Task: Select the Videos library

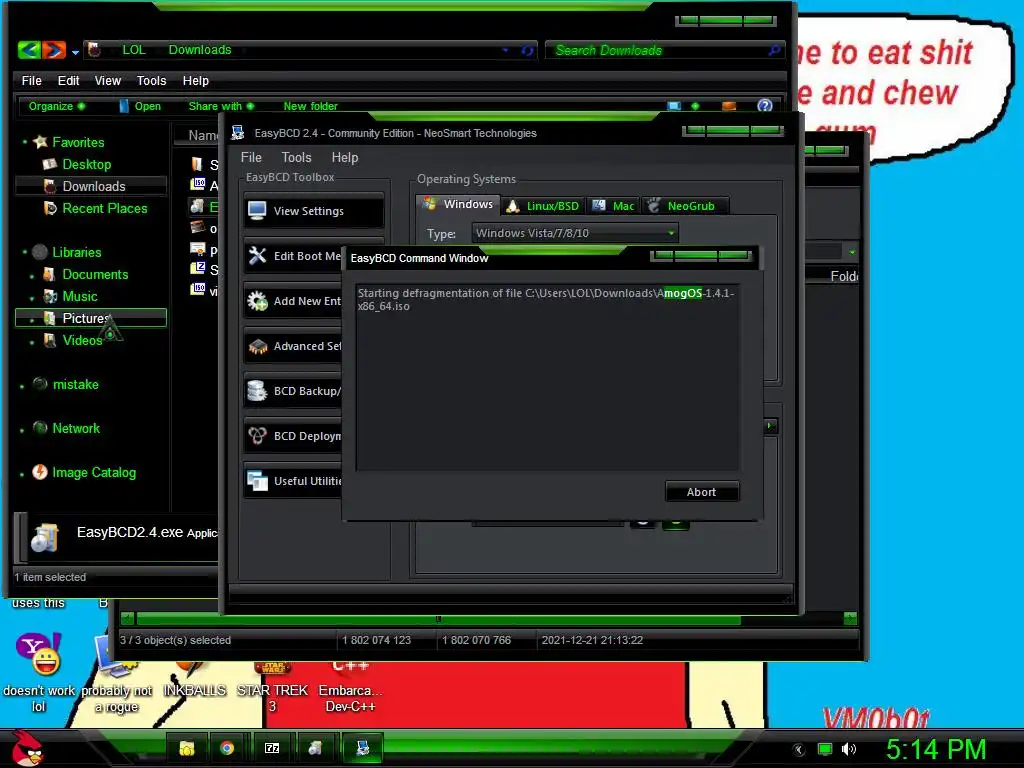Action: point(82,340)
